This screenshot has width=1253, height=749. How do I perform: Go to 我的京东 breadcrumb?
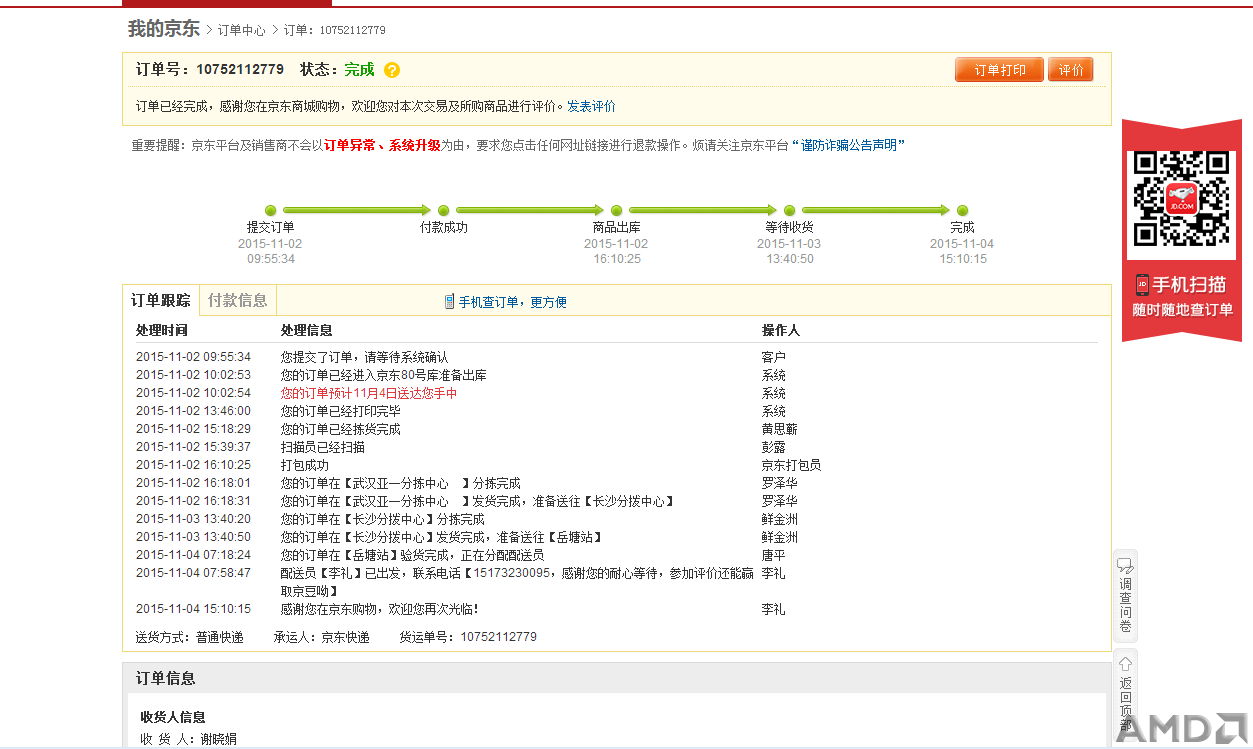pos(164,29)
